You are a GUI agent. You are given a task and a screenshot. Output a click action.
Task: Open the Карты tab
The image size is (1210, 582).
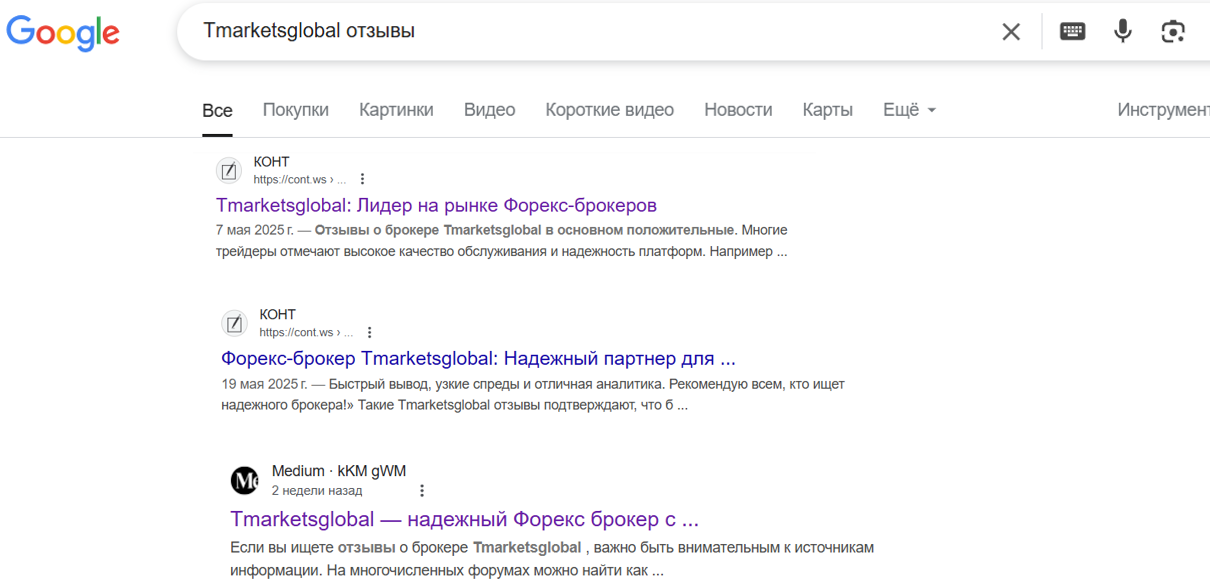[827, 110]
